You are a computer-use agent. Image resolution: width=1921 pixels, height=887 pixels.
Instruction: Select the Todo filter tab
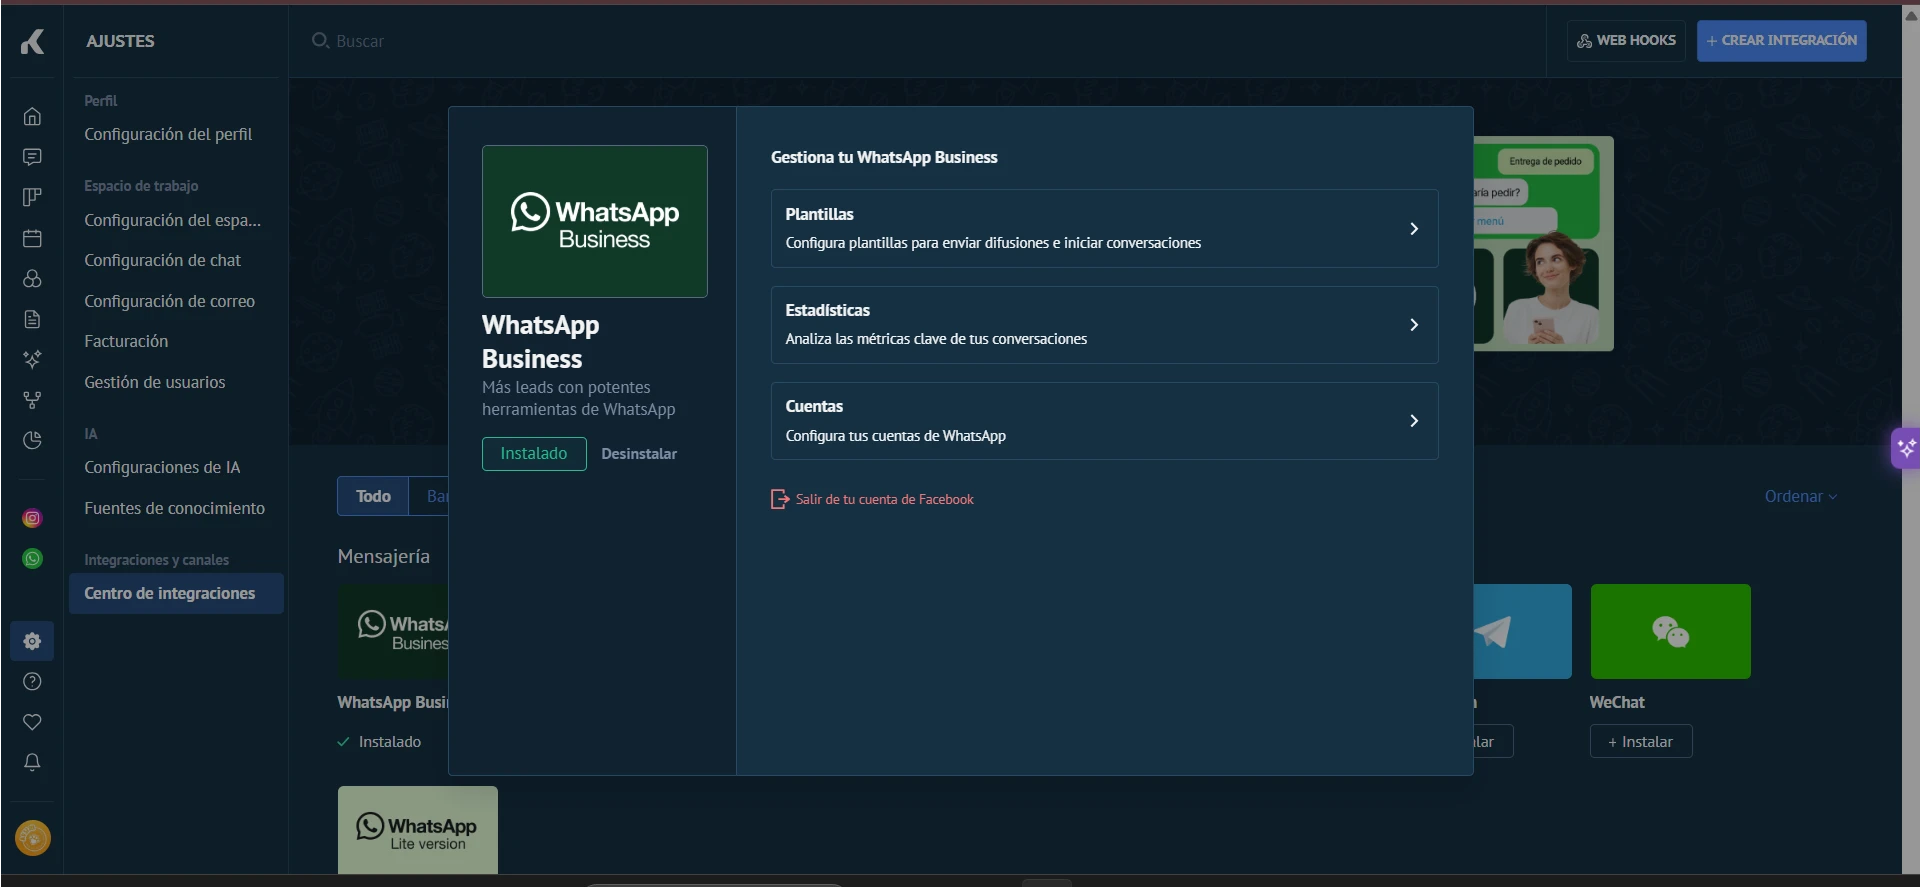(x=373, y=496)
